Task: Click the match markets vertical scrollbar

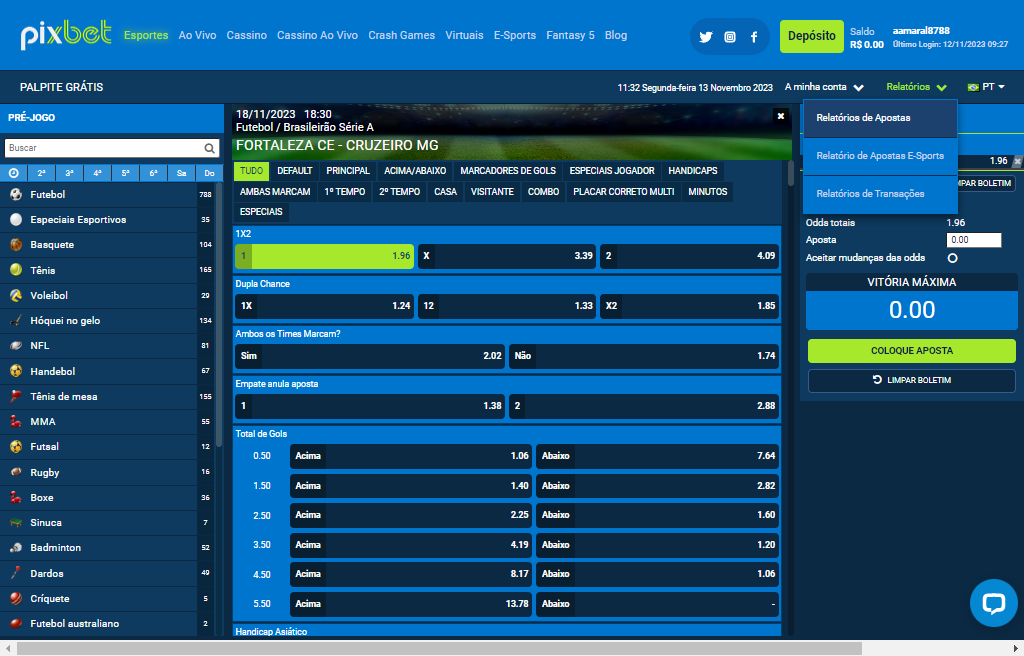Action: click(x=791, y=173)
